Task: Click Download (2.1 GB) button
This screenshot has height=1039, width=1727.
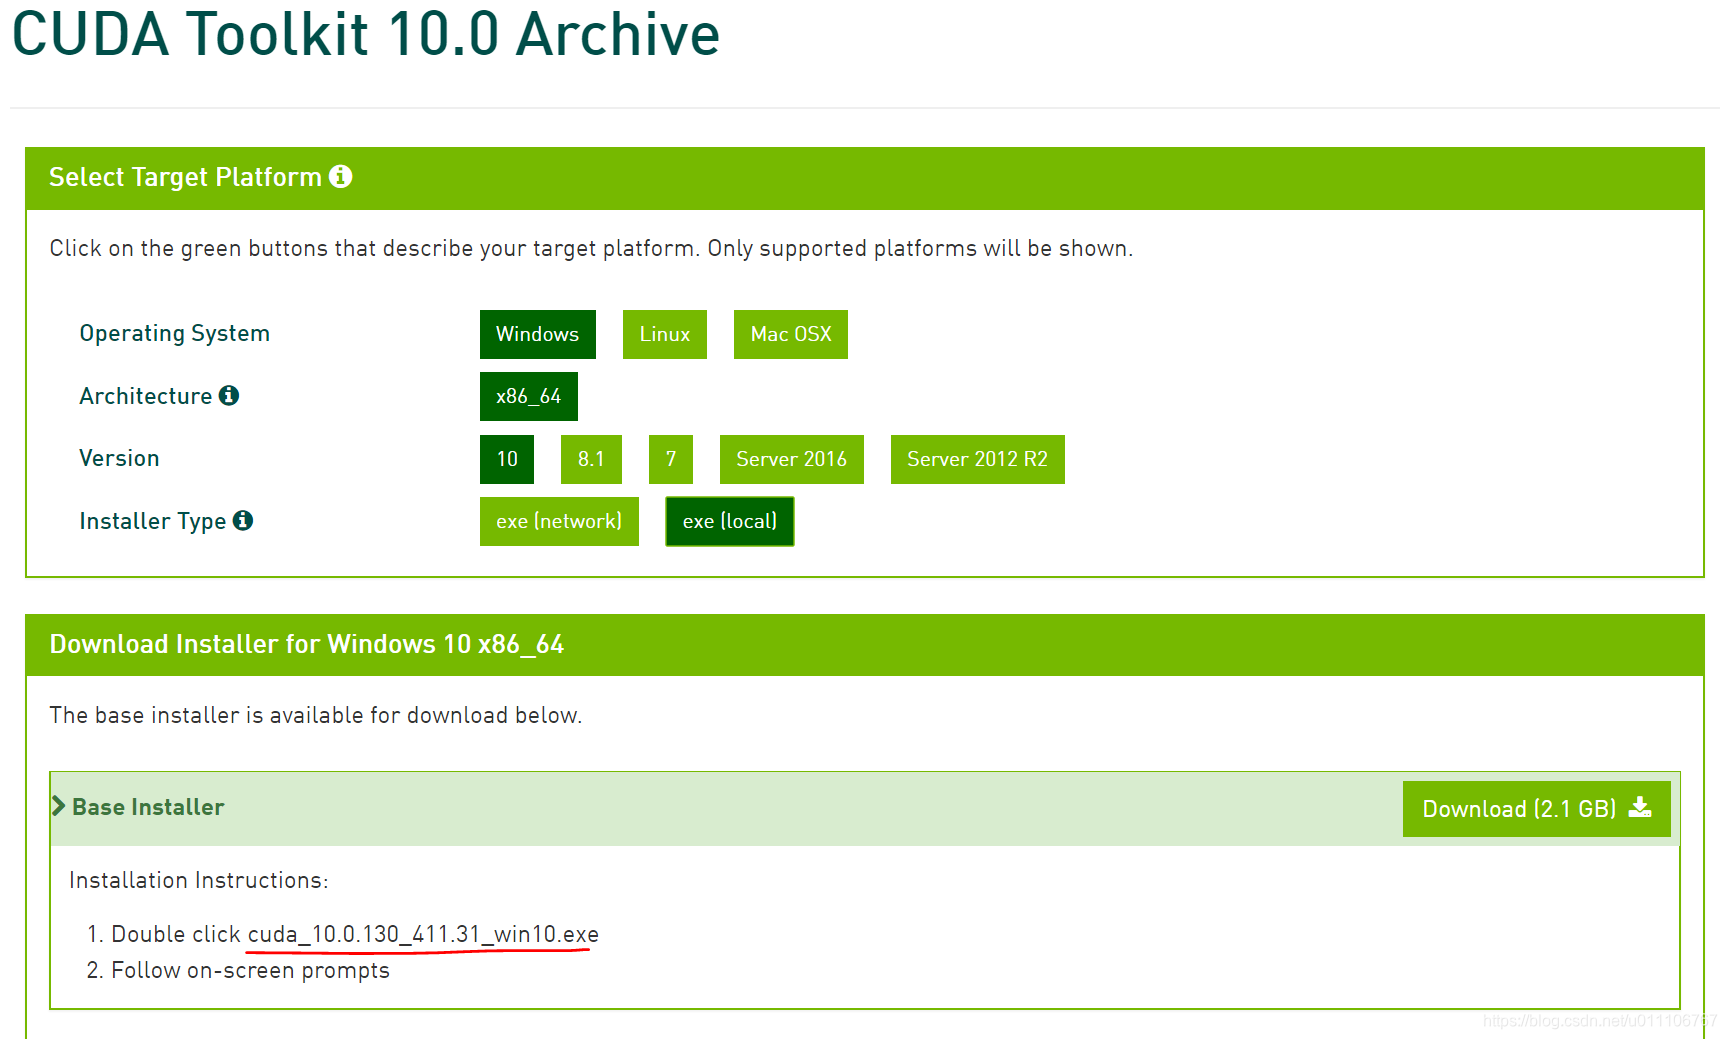Action: 1537,809
